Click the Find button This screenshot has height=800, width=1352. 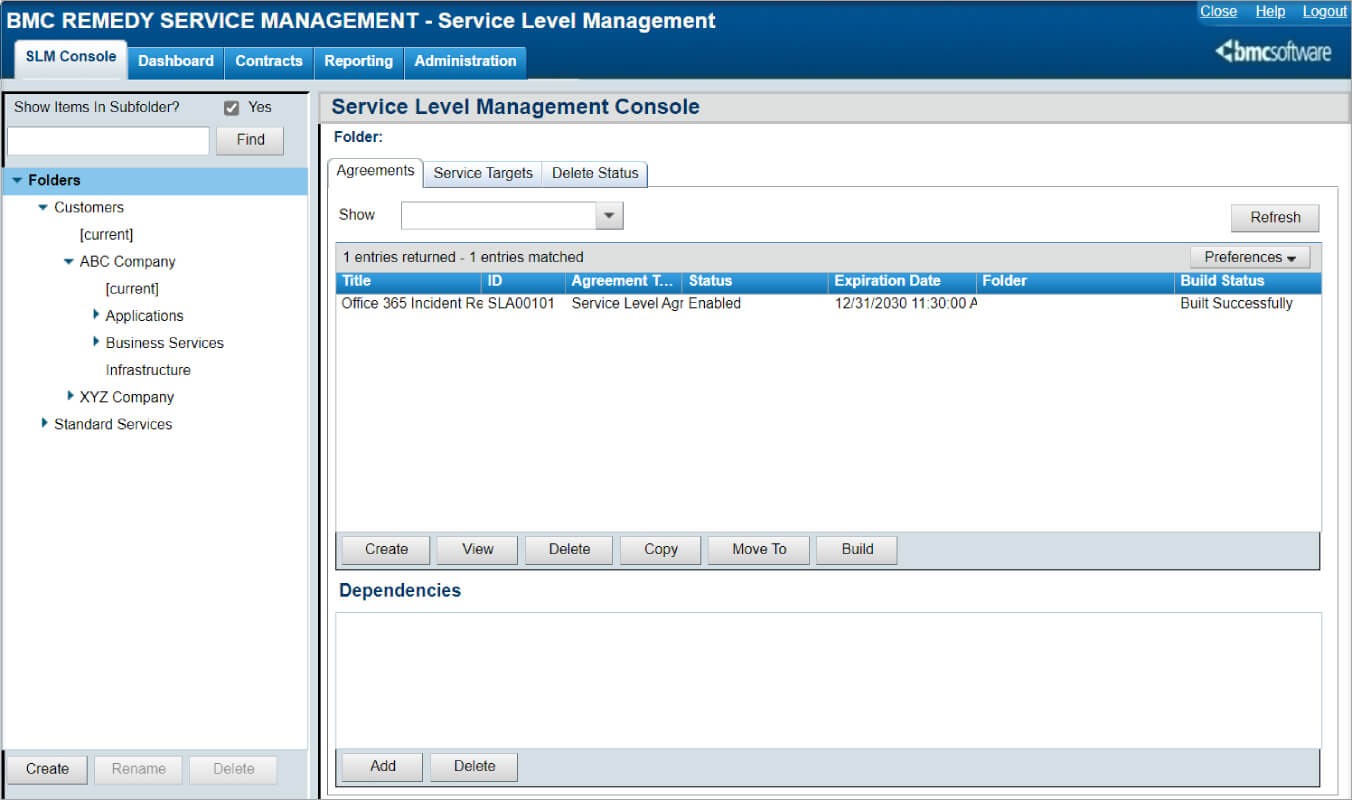pyautogui.click(x=250, y=140)
